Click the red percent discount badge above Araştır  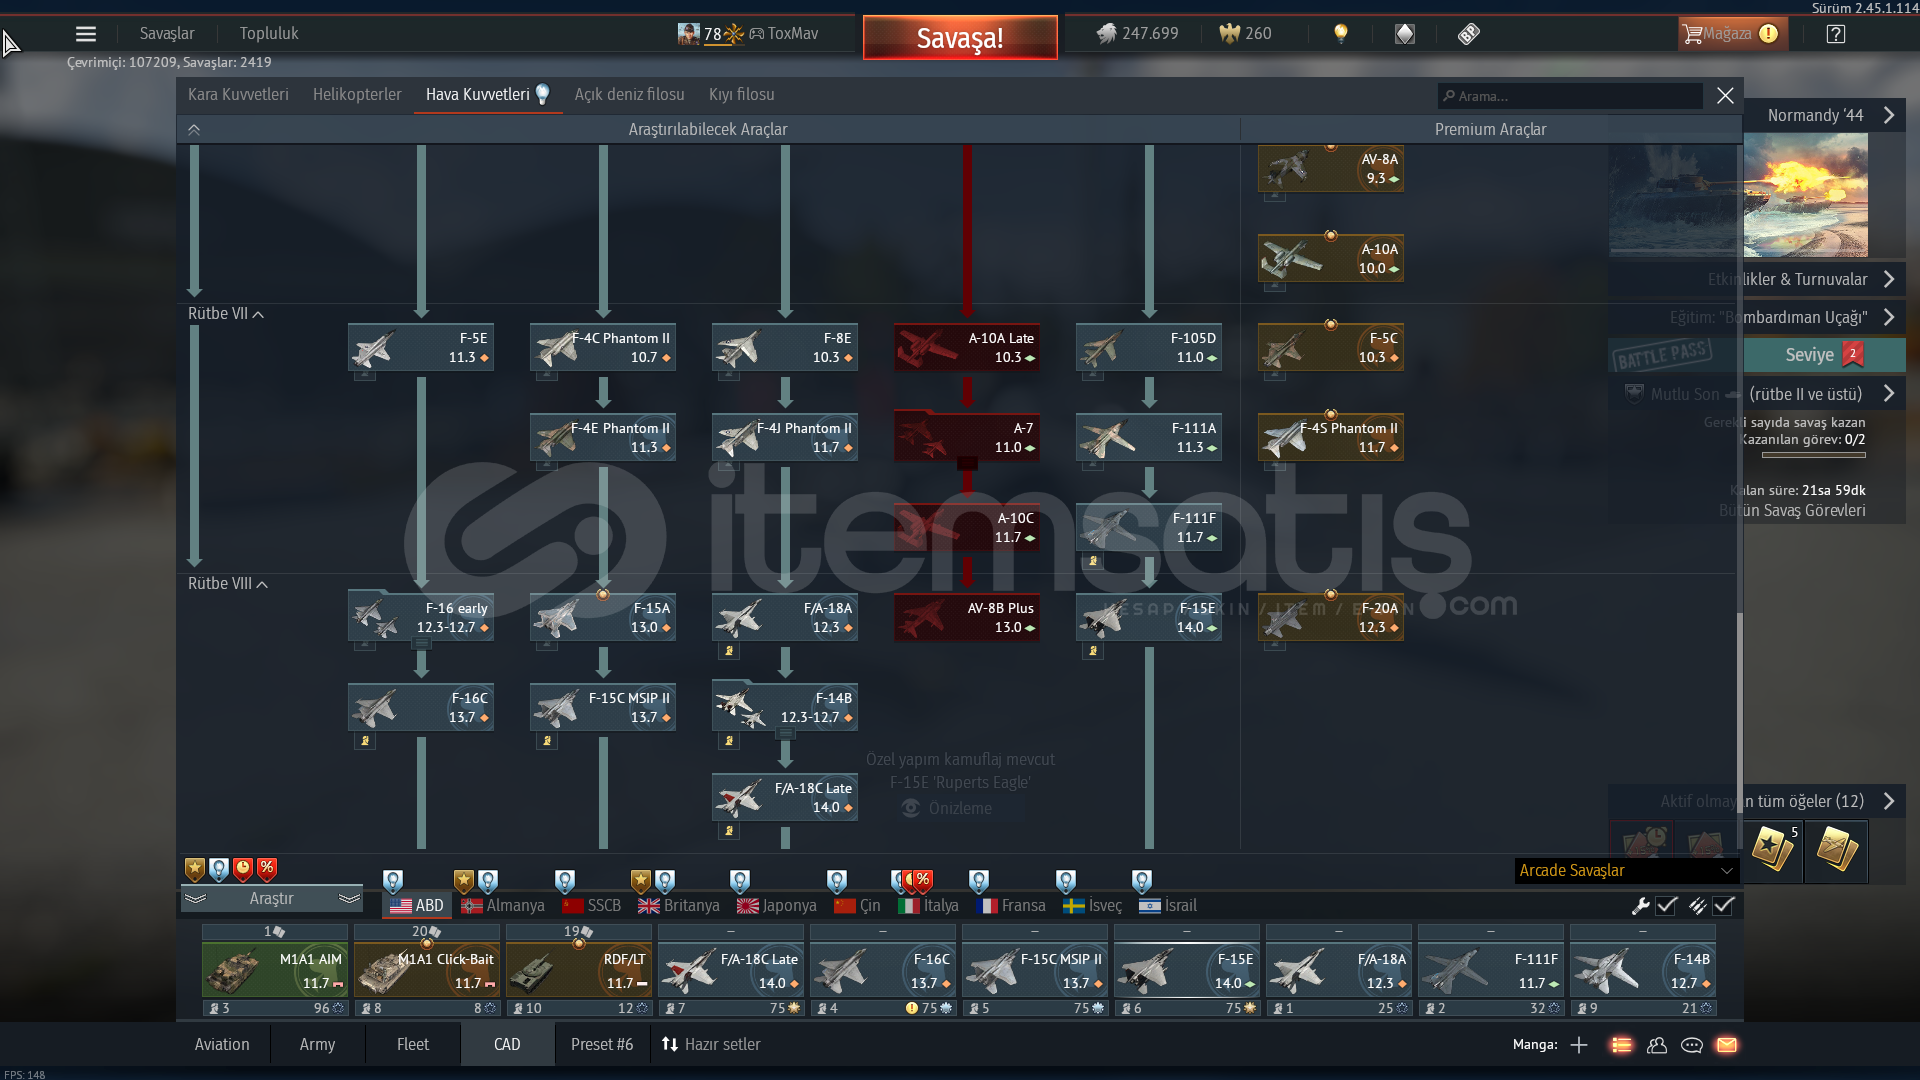tap(267, 869)
